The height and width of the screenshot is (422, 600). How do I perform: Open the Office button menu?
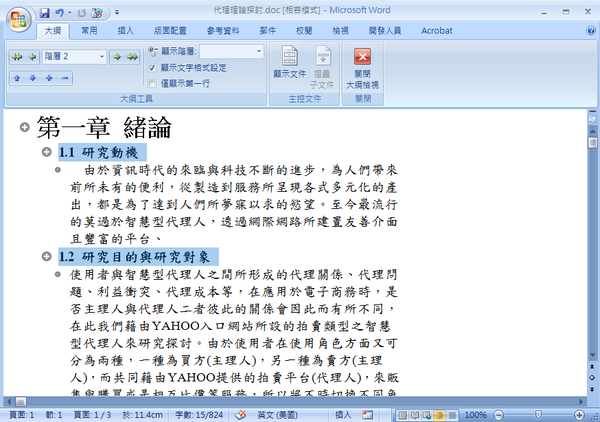point(18,19)
